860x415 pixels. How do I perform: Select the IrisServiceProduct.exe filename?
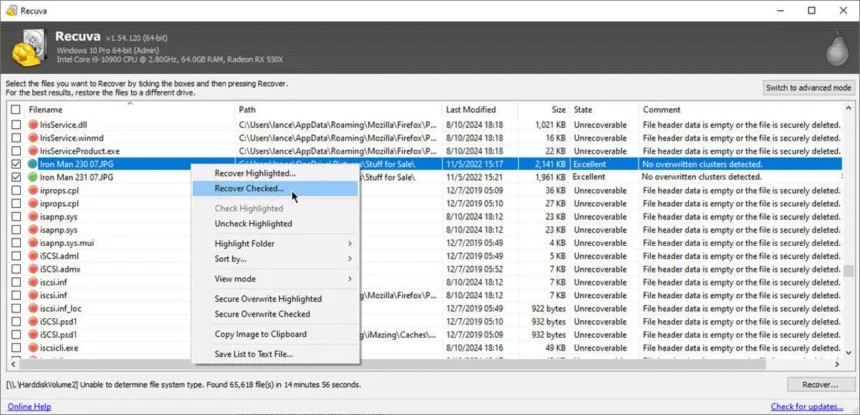[80, 151]
